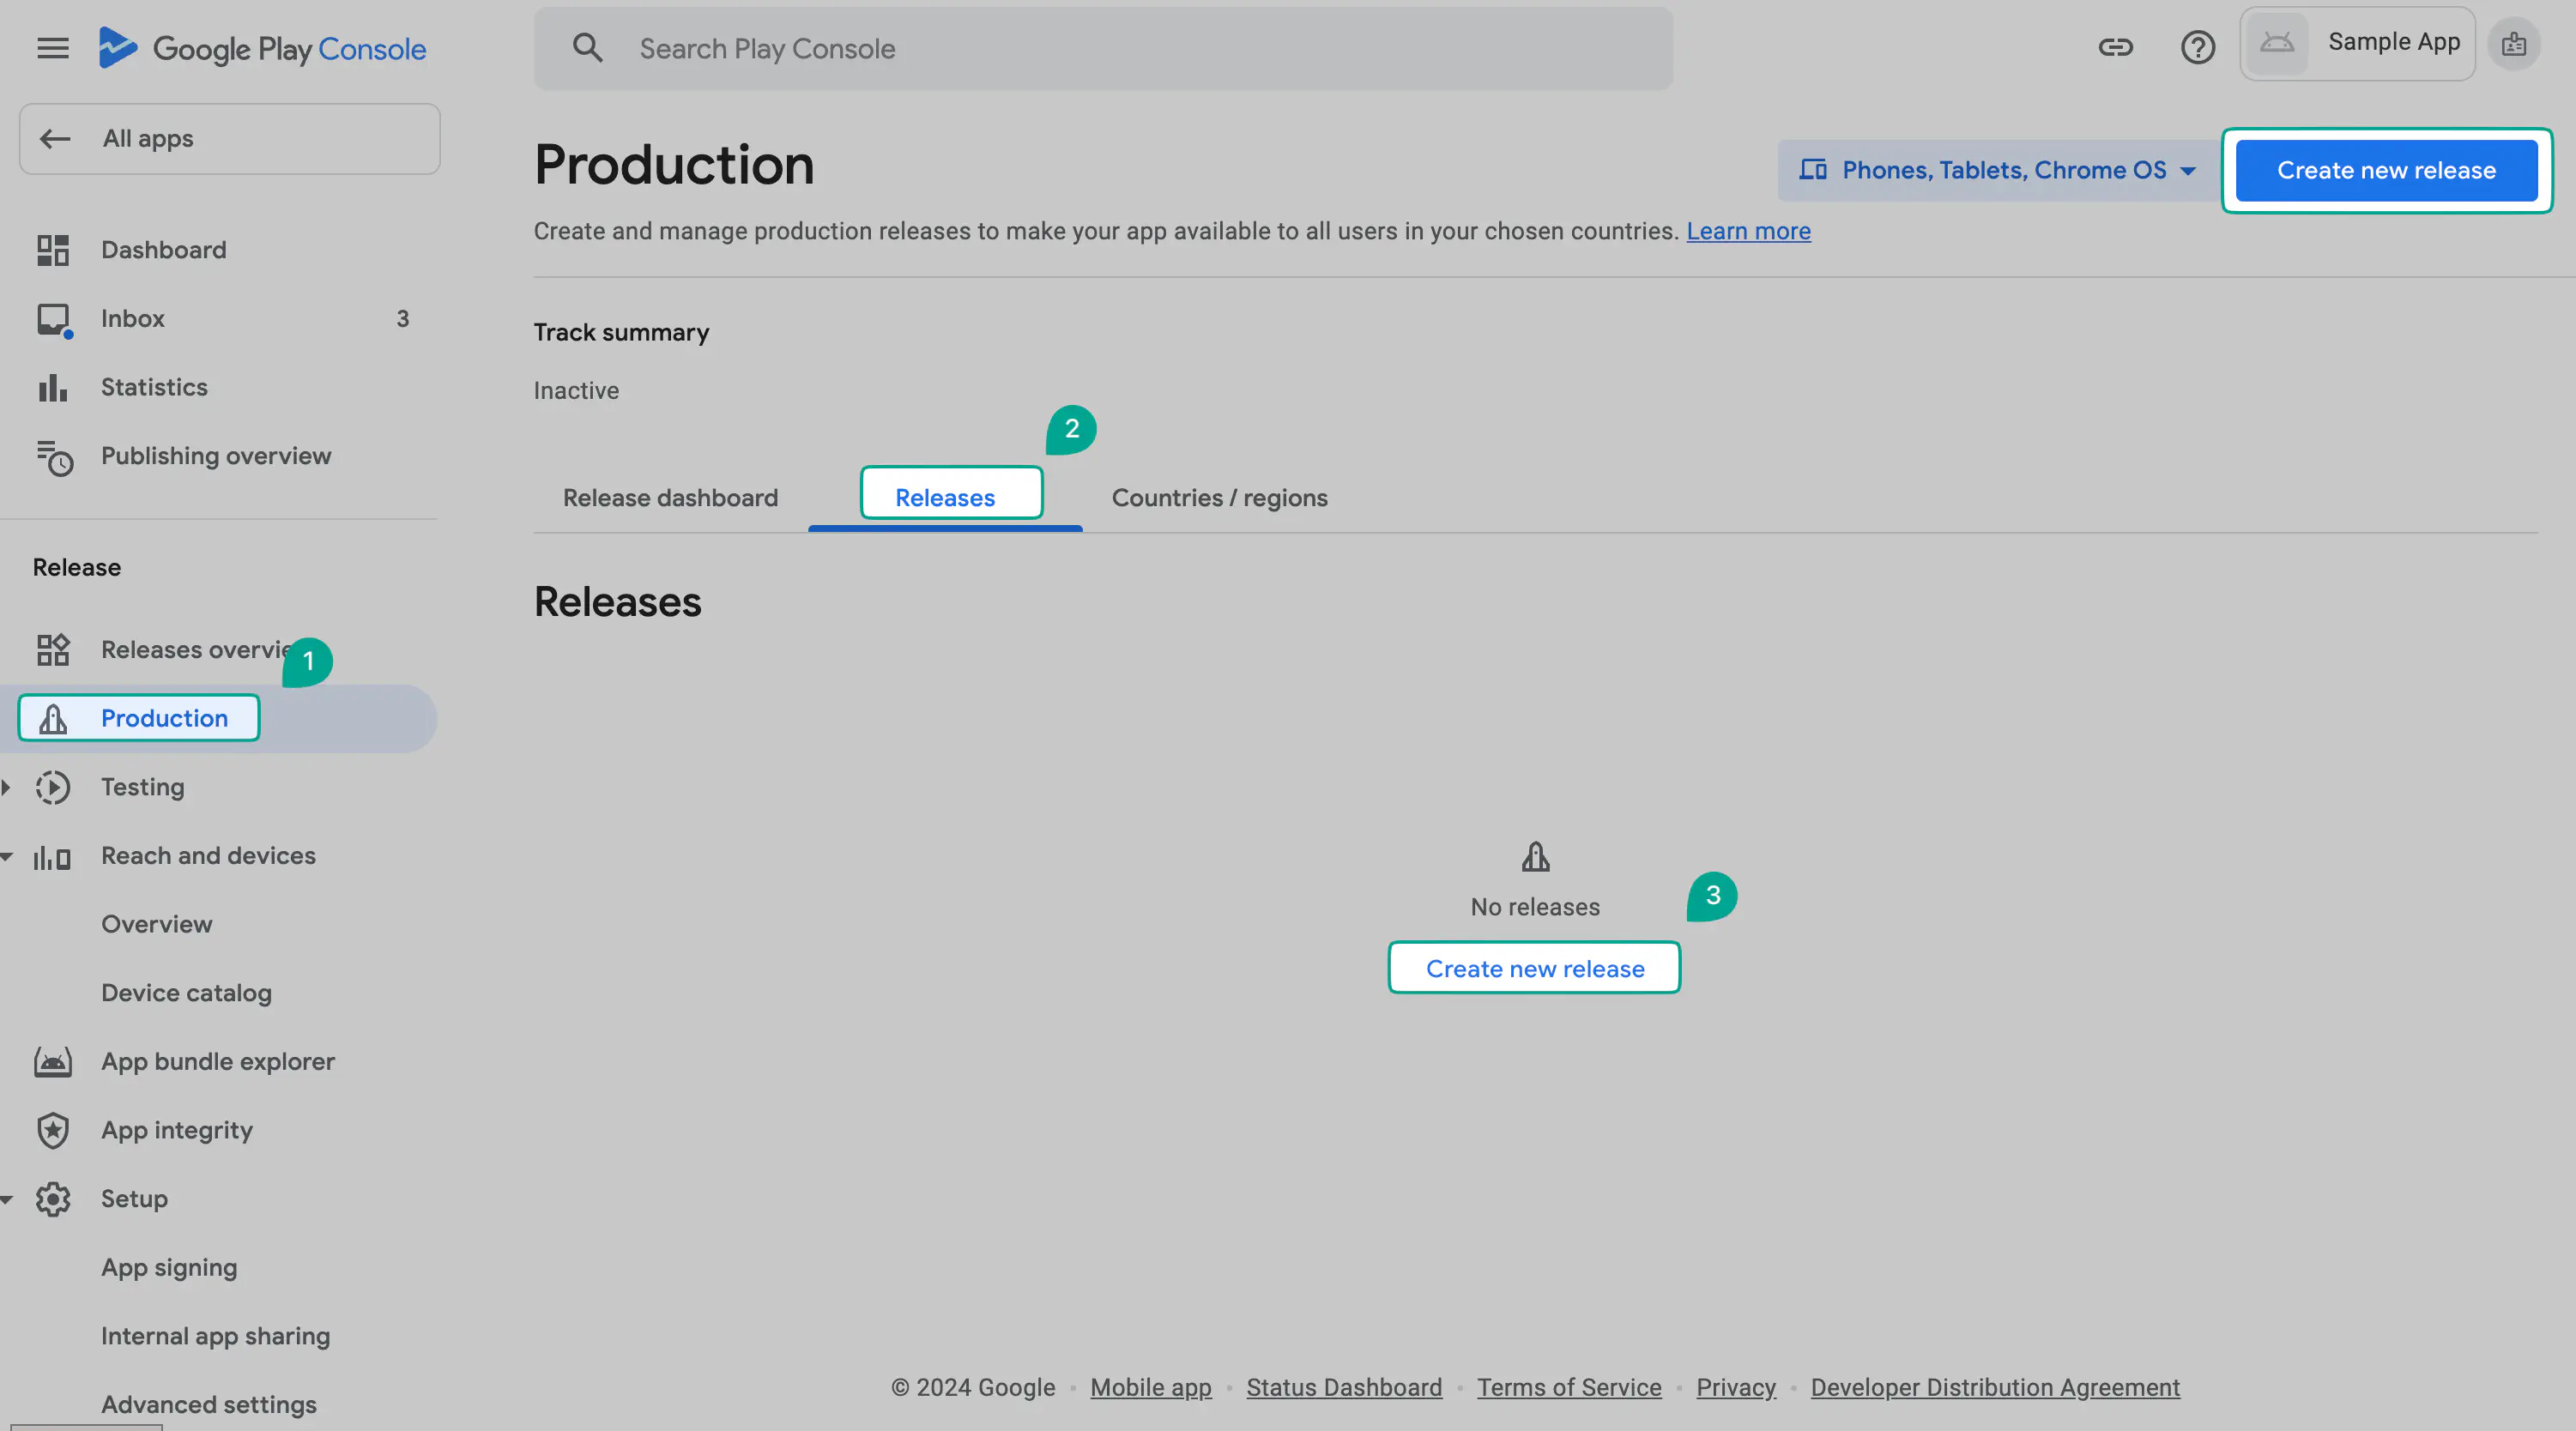Open Inbox from sidebar
Viewport: 2576px width, 1431px height.
click(133, 318)
